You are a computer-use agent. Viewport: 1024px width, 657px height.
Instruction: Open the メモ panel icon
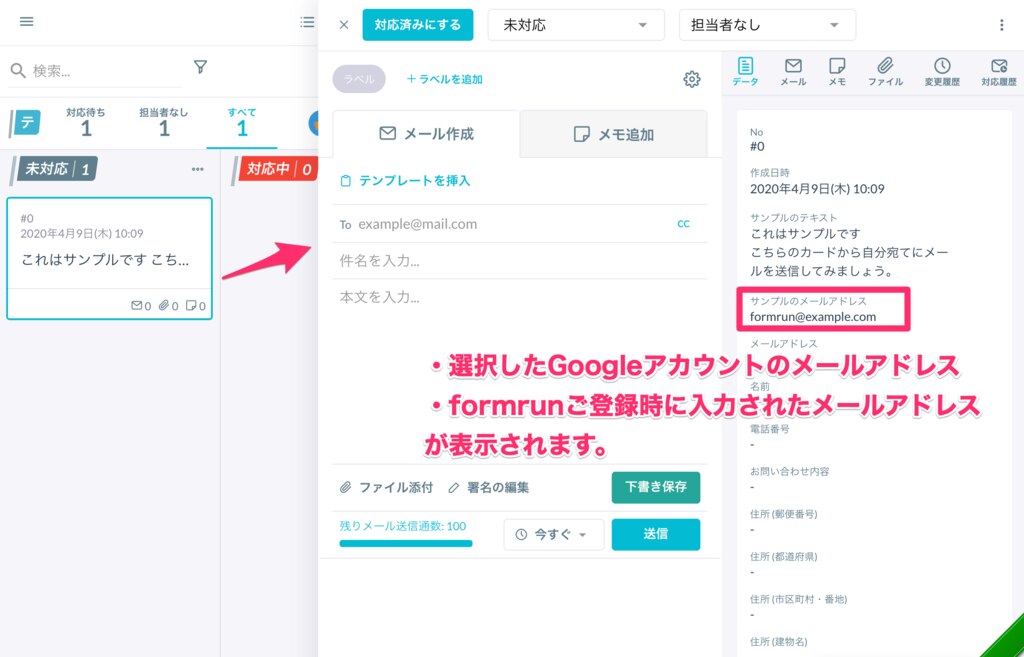[837, 71]
